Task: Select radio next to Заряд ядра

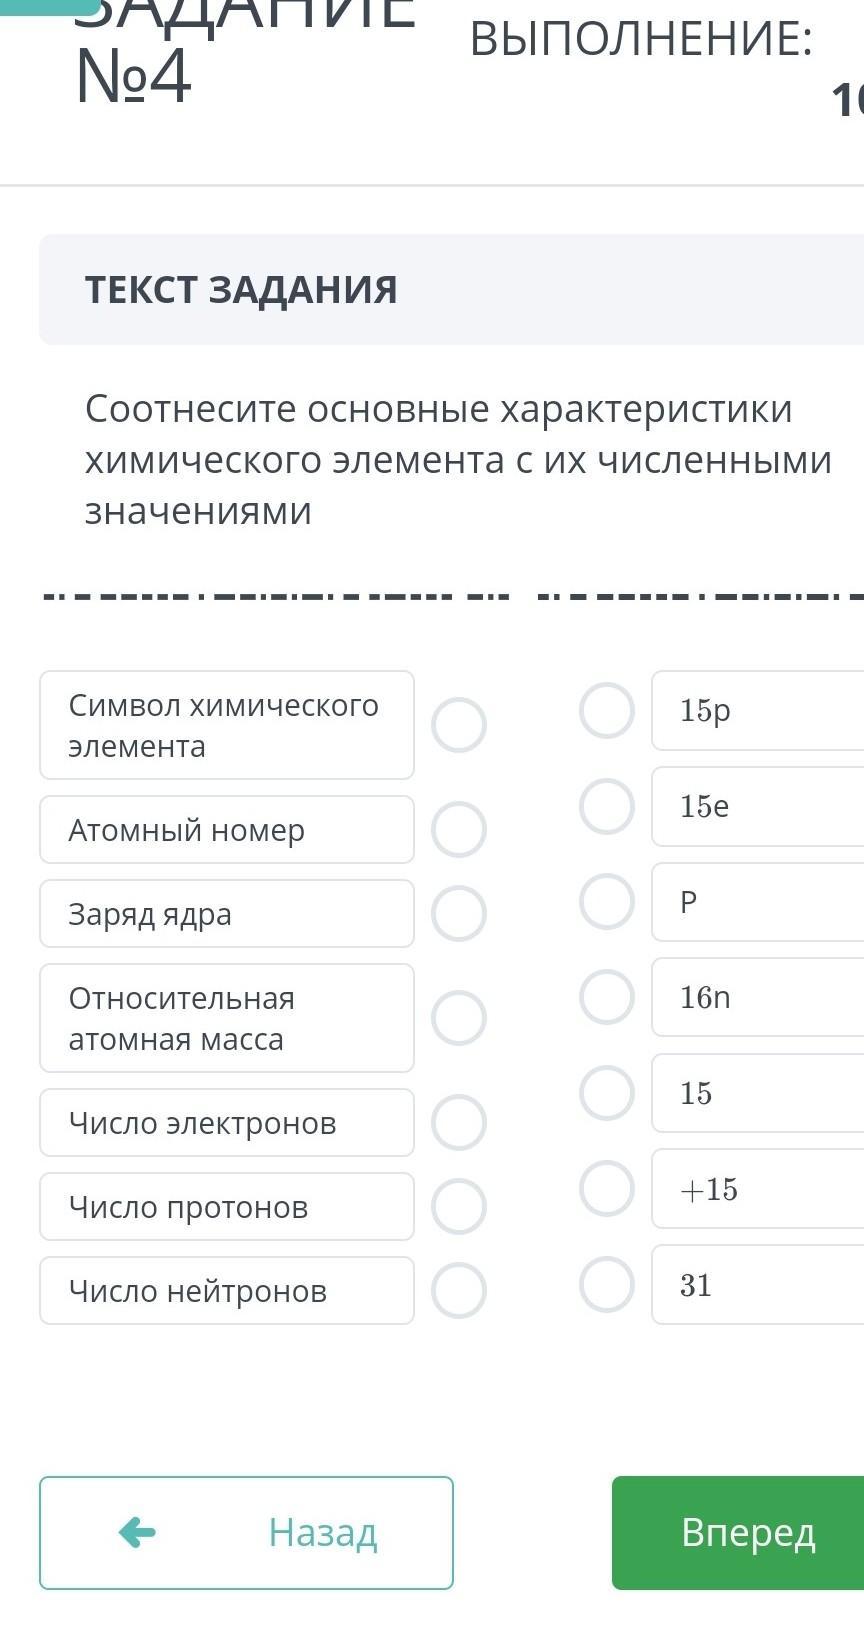Action: point(459,913)
